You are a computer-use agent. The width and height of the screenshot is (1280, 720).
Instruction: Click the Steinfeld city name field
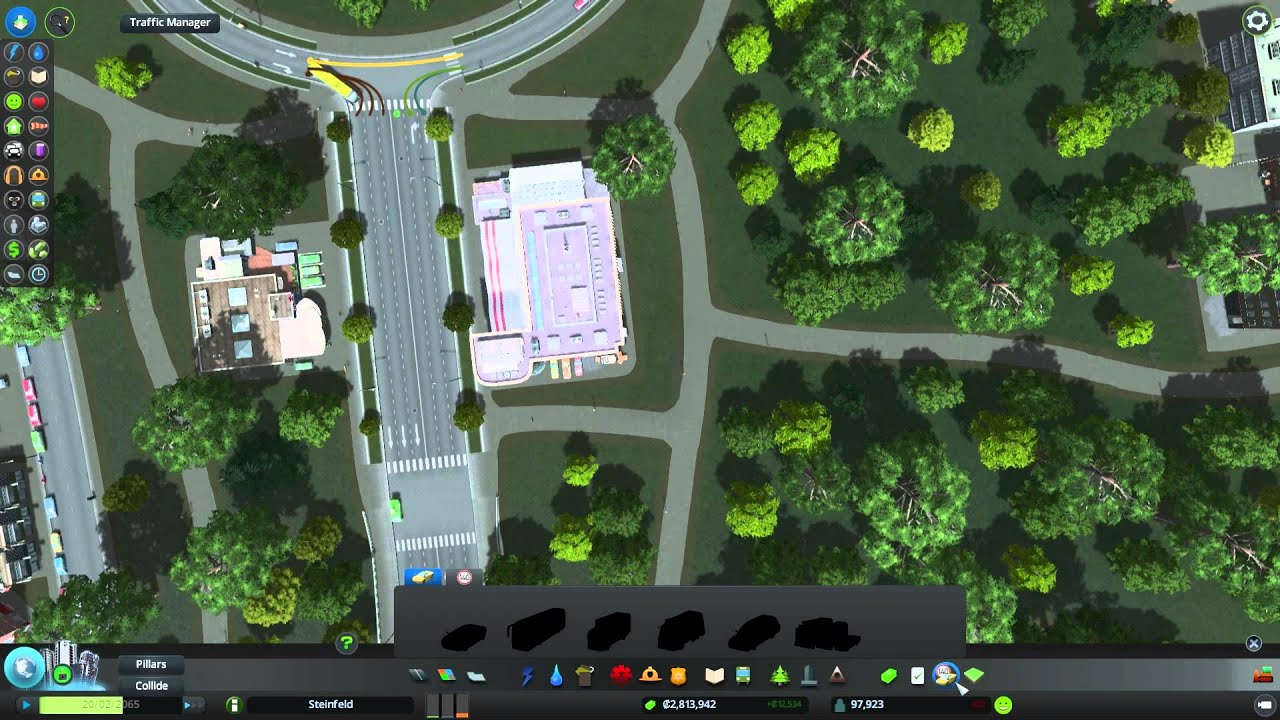[x=331, y=705]
